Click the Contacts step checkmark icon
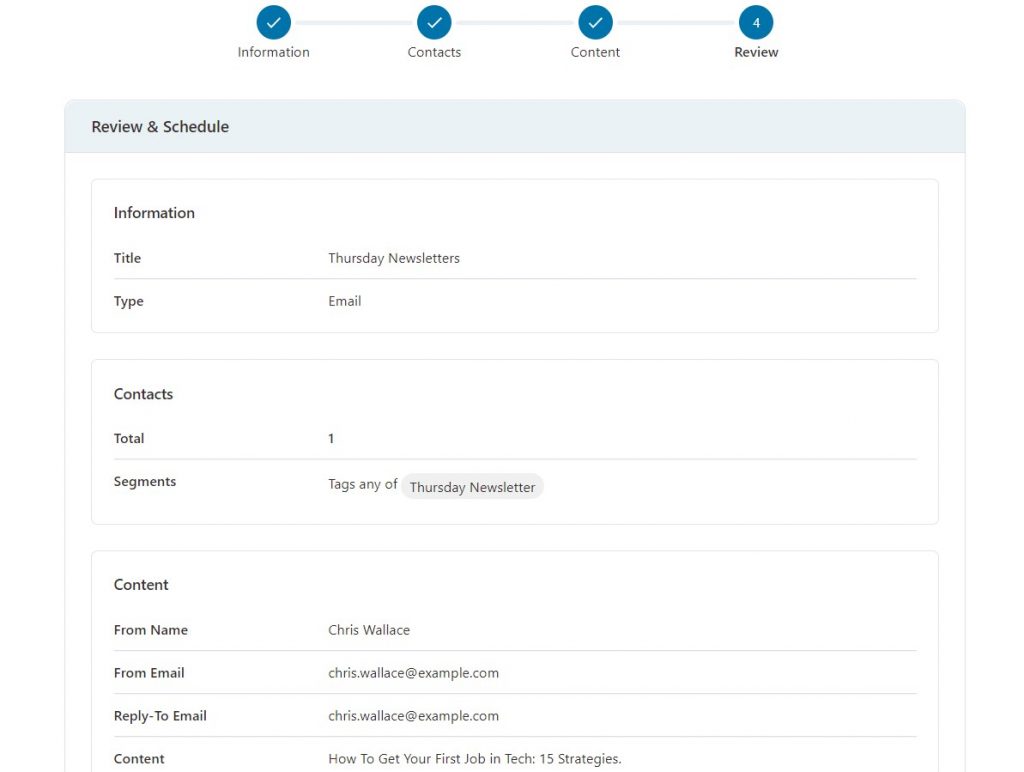This screenshot has height=772, width=1024. point(434,23)
